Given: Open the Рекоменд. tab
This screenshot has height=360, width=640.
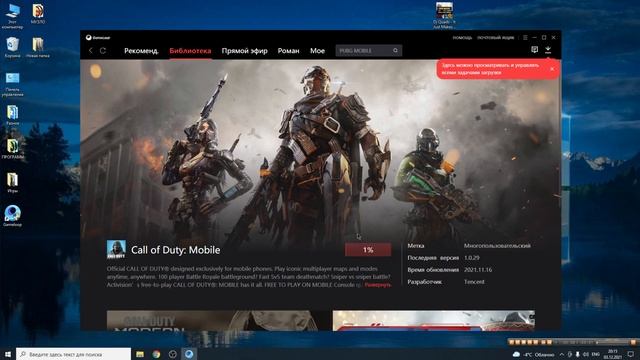Looking at the screenshot, I should 141,51.
